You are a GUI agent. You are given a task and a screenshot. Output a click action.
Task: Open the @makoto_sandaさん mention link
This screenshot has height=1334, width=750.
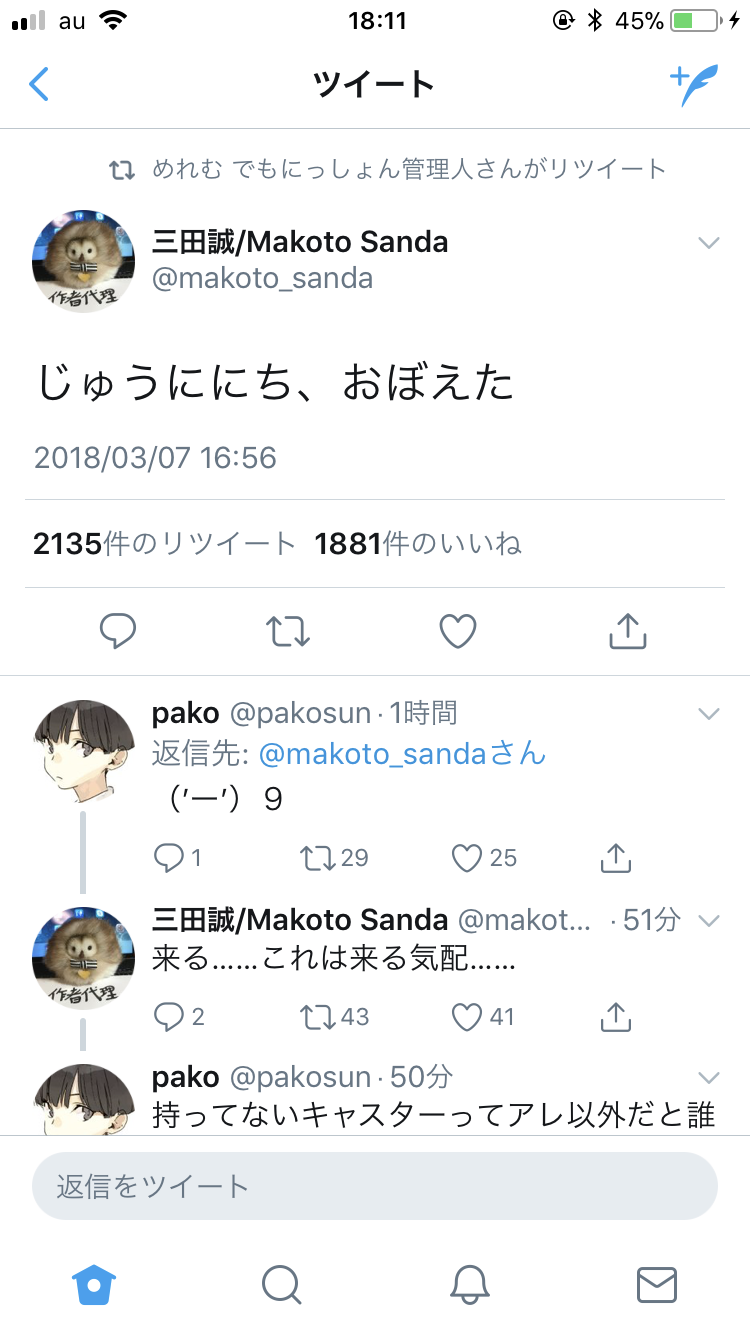tap(402, 754)
